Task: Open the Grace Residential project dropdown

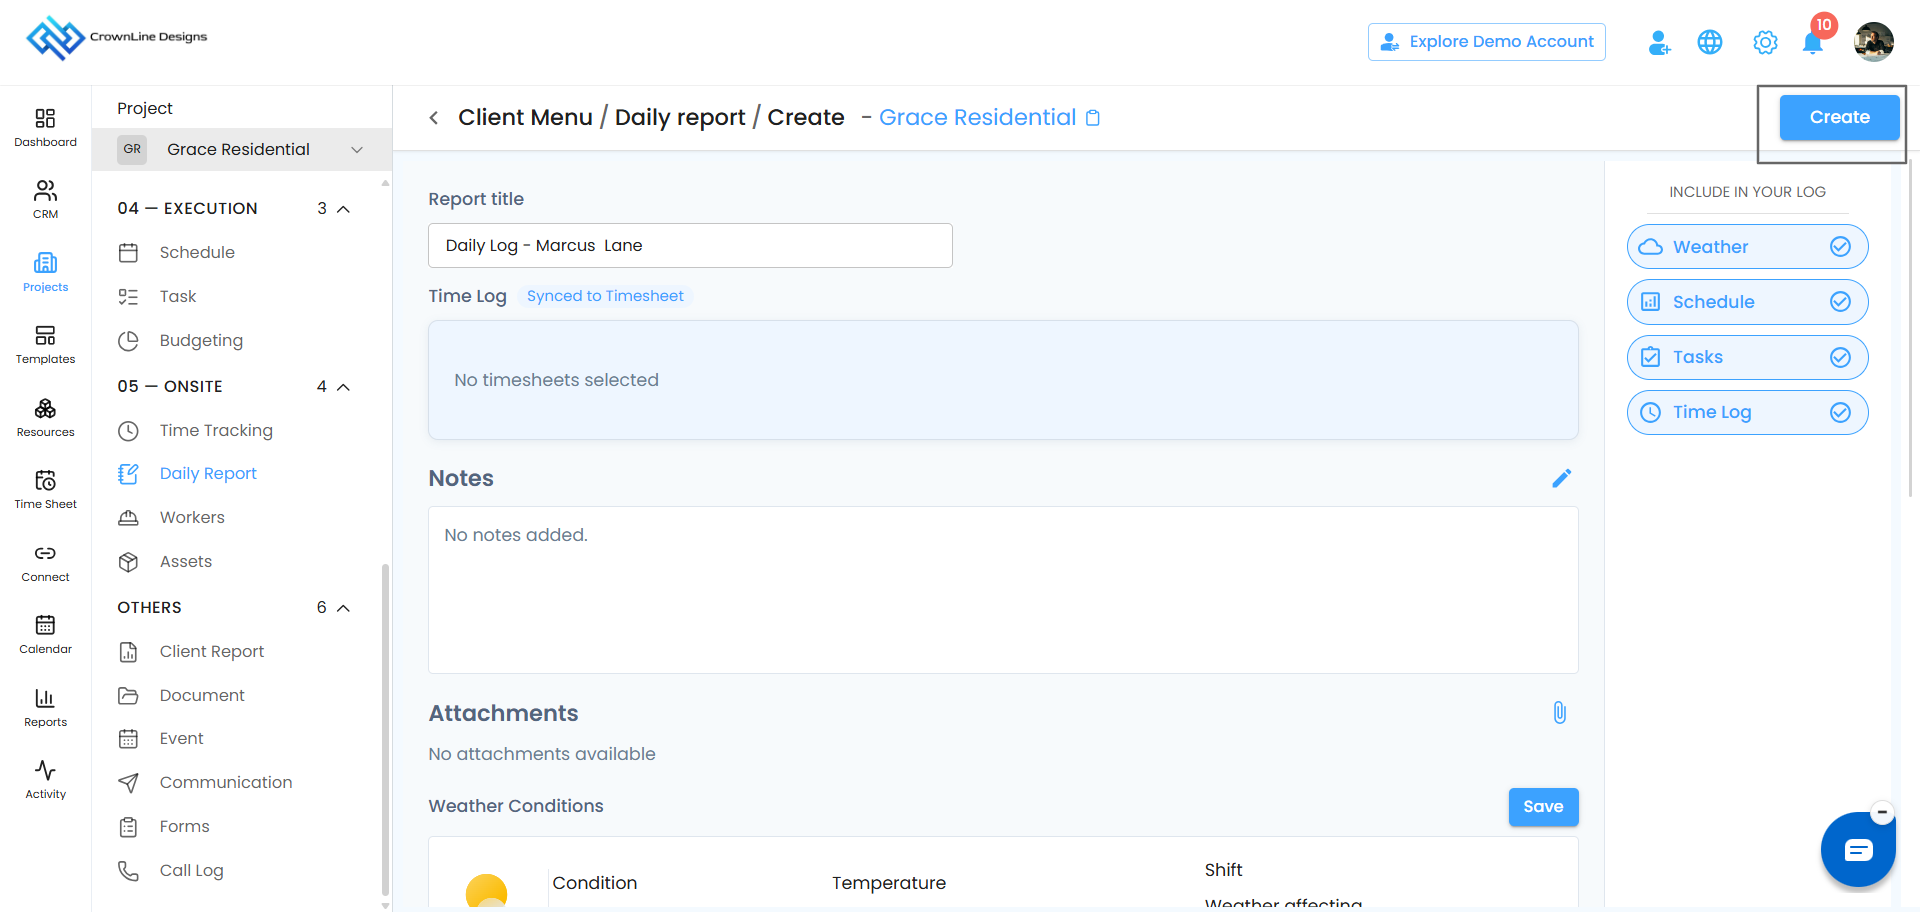Action: coord(241,149)
